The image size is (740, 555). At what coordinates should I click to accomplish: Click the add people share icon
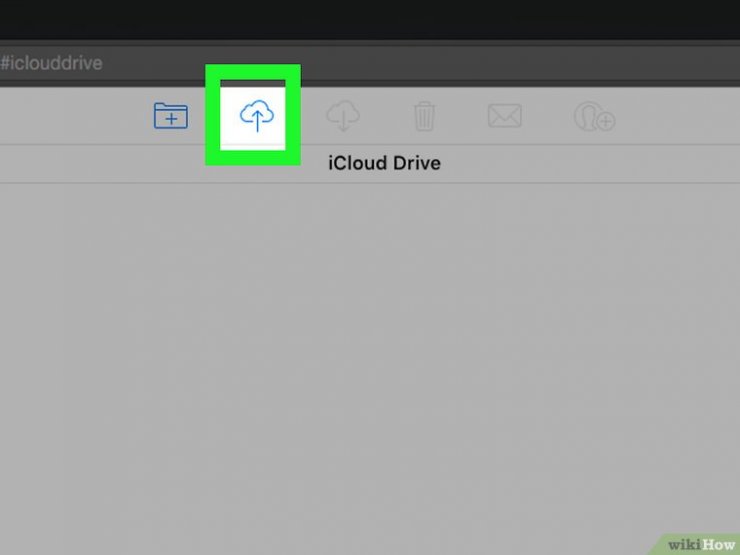[x=594, y=116]
